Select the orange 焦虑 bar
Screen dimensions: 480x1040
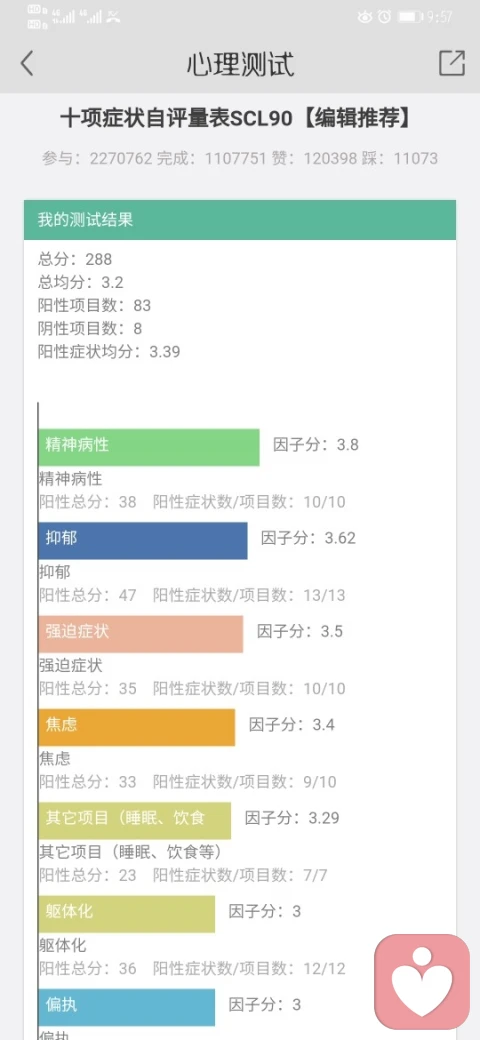137,727
